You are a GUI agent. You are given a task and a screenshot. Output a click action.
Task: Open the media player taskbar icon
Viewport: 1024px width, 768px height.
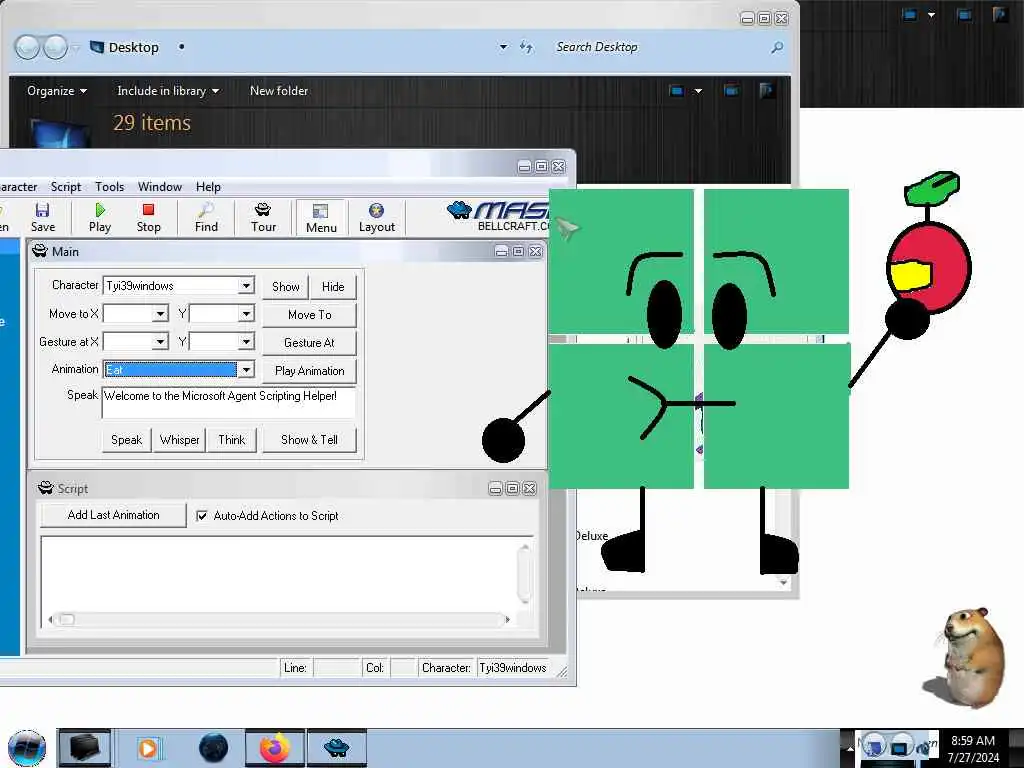[x=148, y=748]
